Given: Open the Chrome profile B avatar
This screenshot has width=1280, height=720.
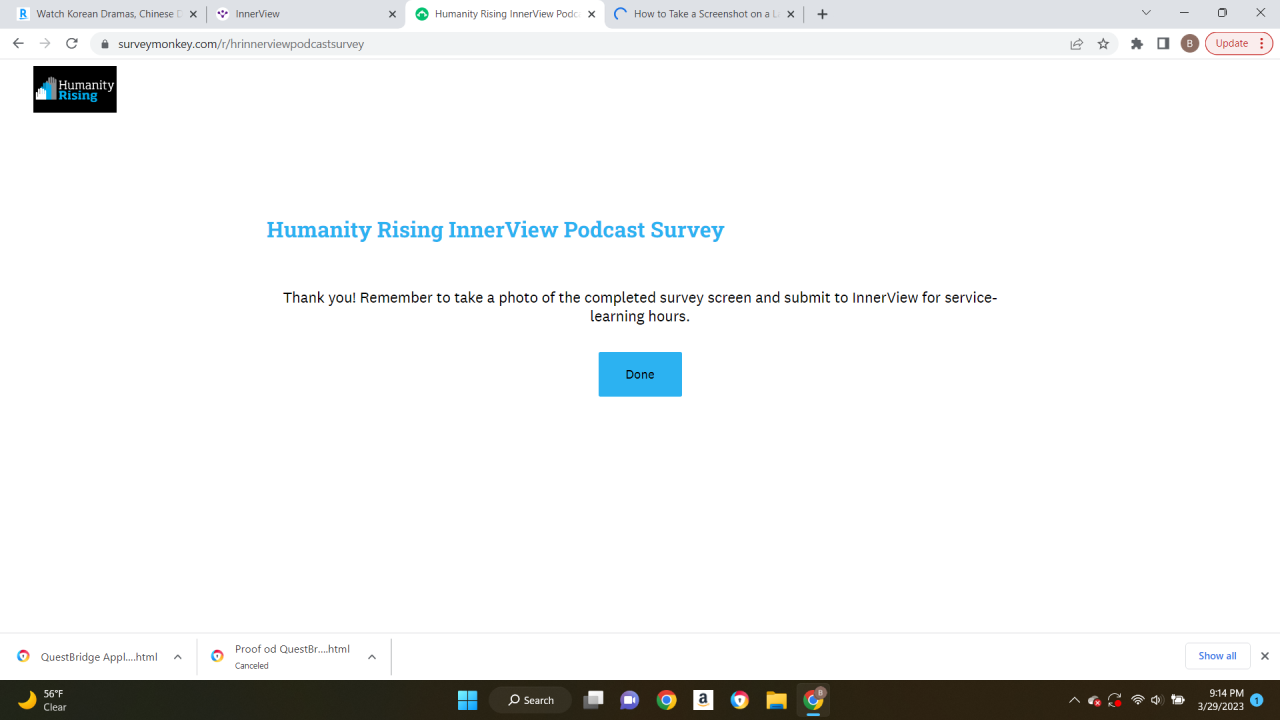Looking at the screenshot, I should tap(1190, 44).
